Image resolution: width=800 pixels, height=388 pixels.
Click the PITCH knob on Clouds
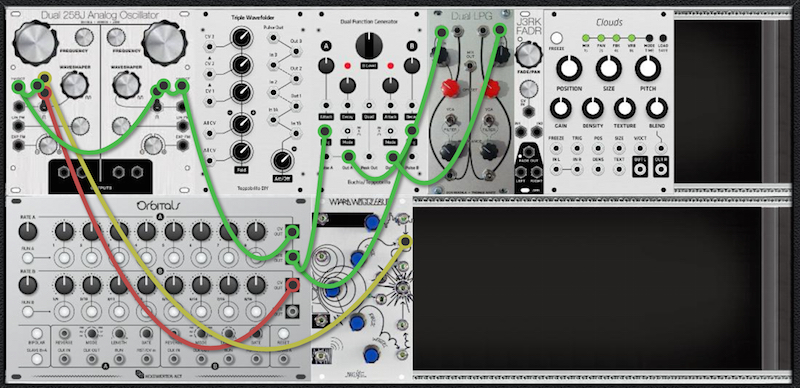coord(647,68)
